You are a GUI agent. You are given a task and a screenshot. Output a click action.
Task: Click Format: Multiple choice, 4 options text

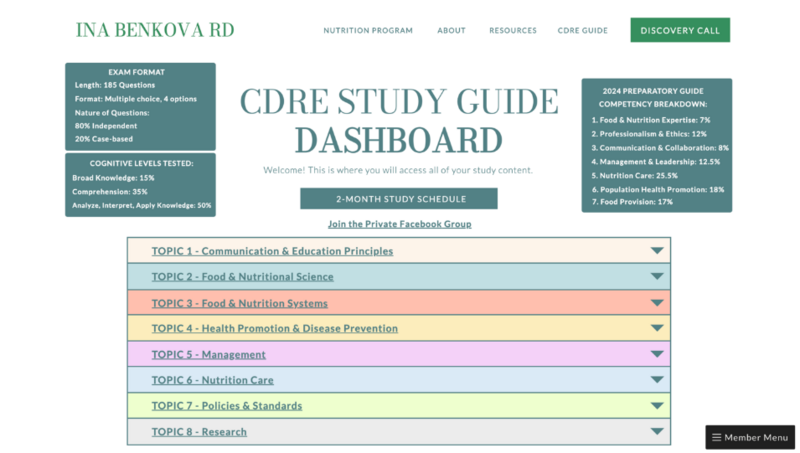(x=136, y=99)
